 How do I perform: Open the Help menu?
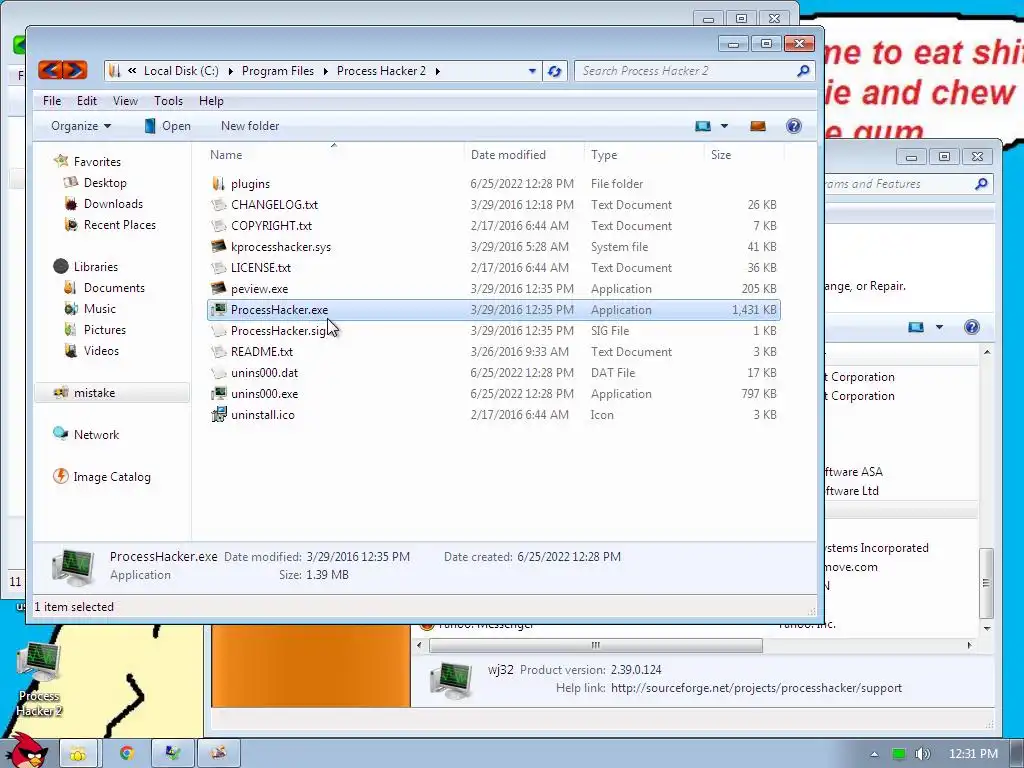click(211, 101)
